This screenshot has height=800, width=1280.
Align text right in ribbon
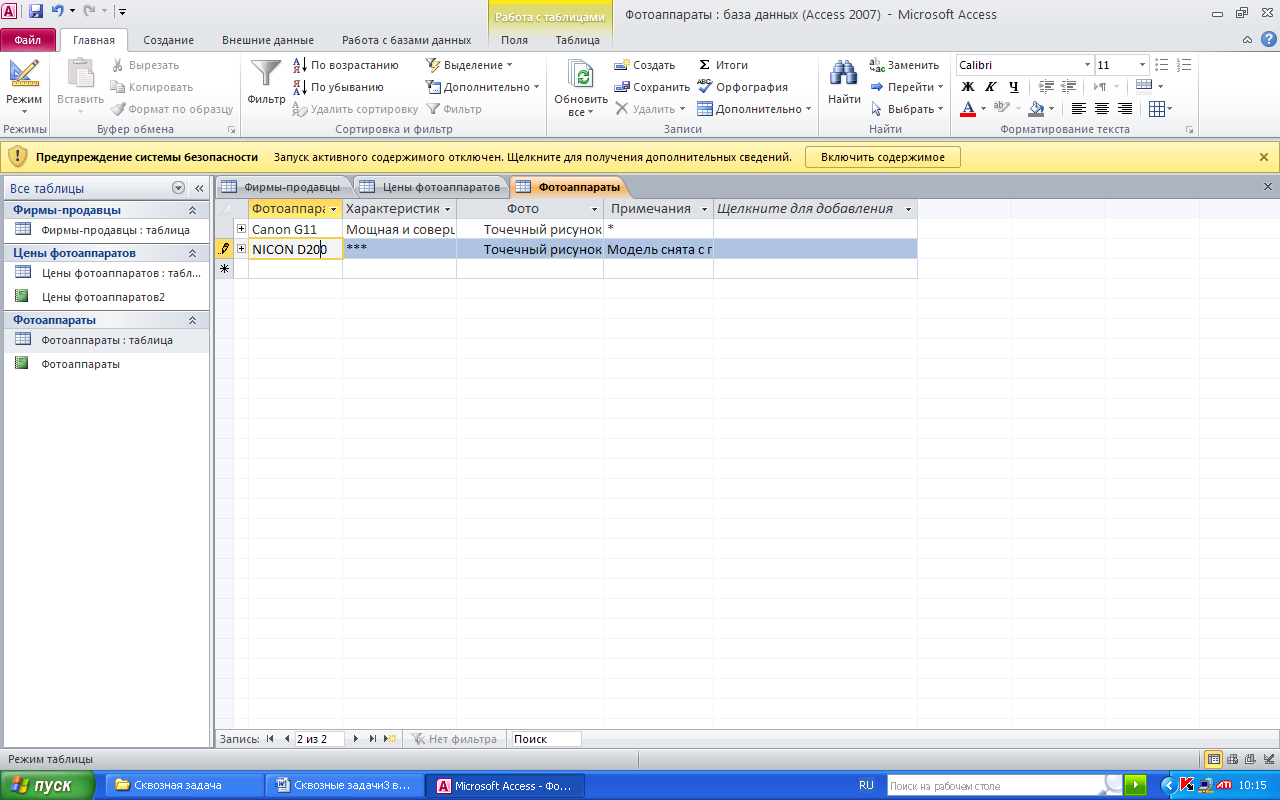point(1125,109)
